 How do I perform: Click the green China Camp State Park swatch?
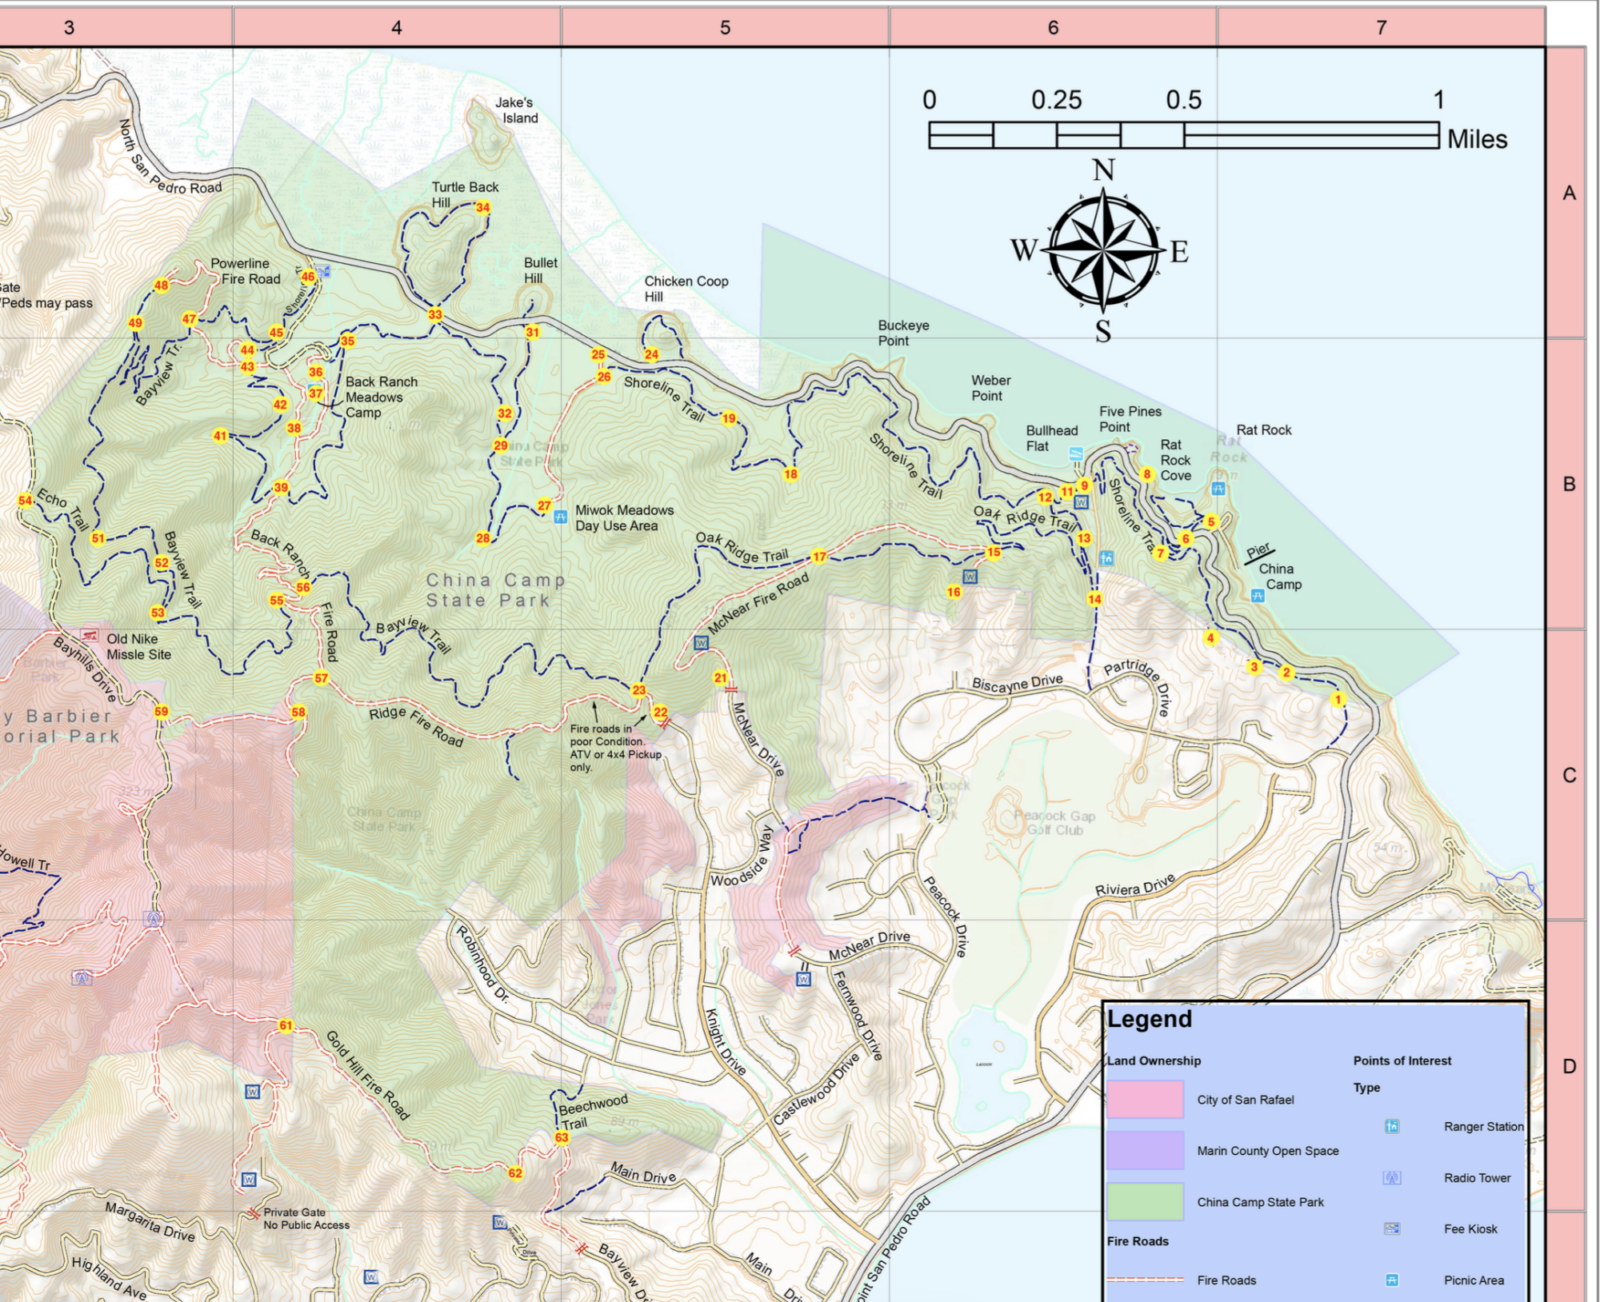(x=1145, y=1202)
